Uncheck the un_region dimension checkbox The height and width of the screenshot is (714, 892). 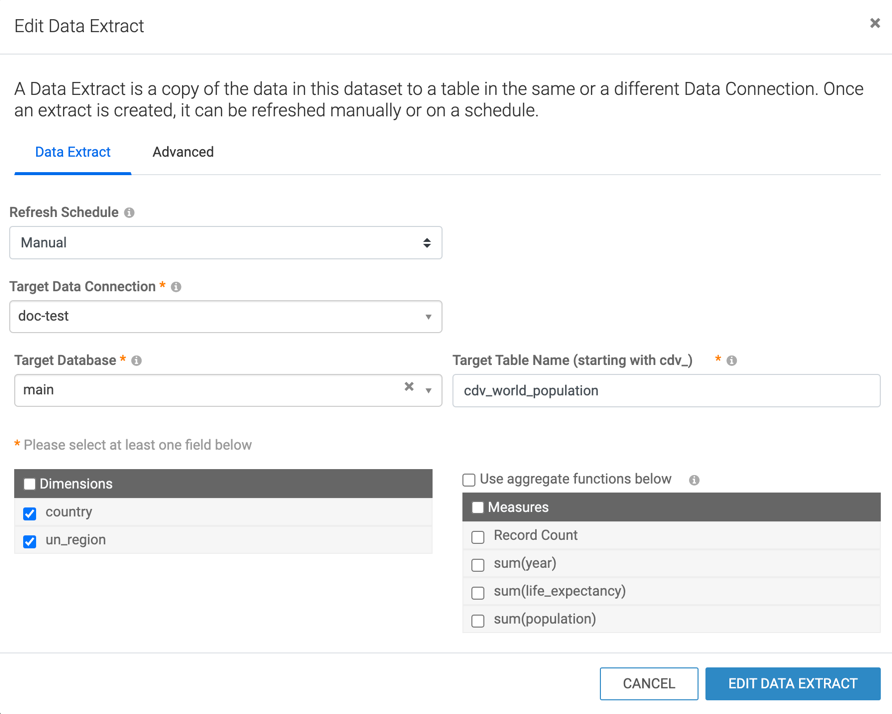click(x=30, y=542)
